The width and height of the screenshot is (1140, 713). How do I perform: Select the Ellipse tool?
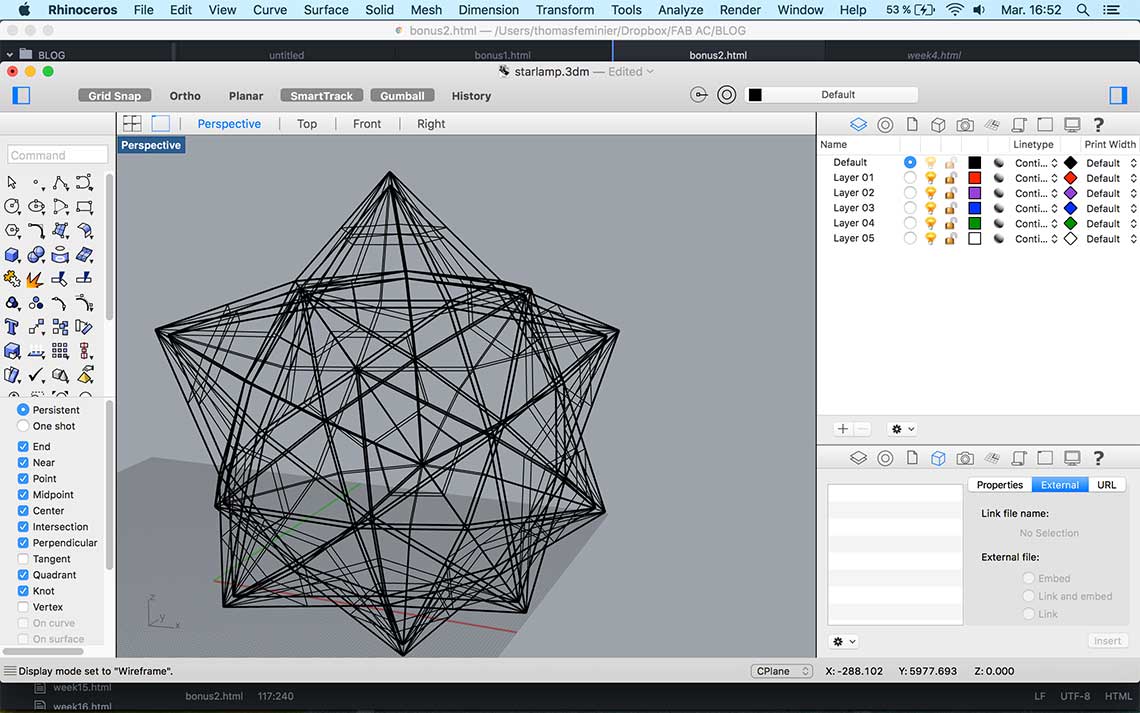(36, 206)
